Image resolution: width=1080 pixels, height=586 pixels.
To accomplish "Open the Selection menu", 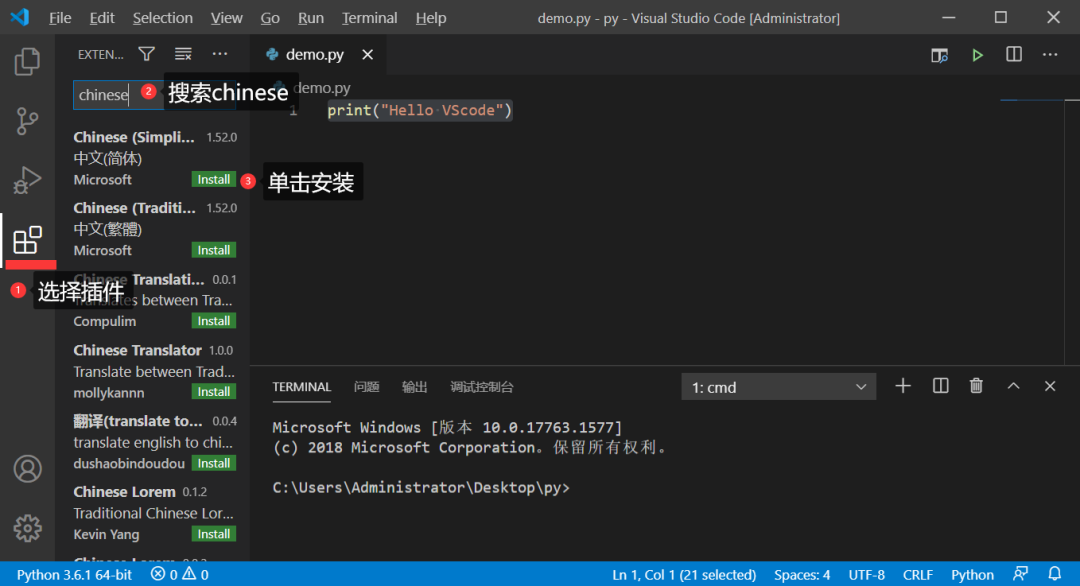I will click(163, 18).
